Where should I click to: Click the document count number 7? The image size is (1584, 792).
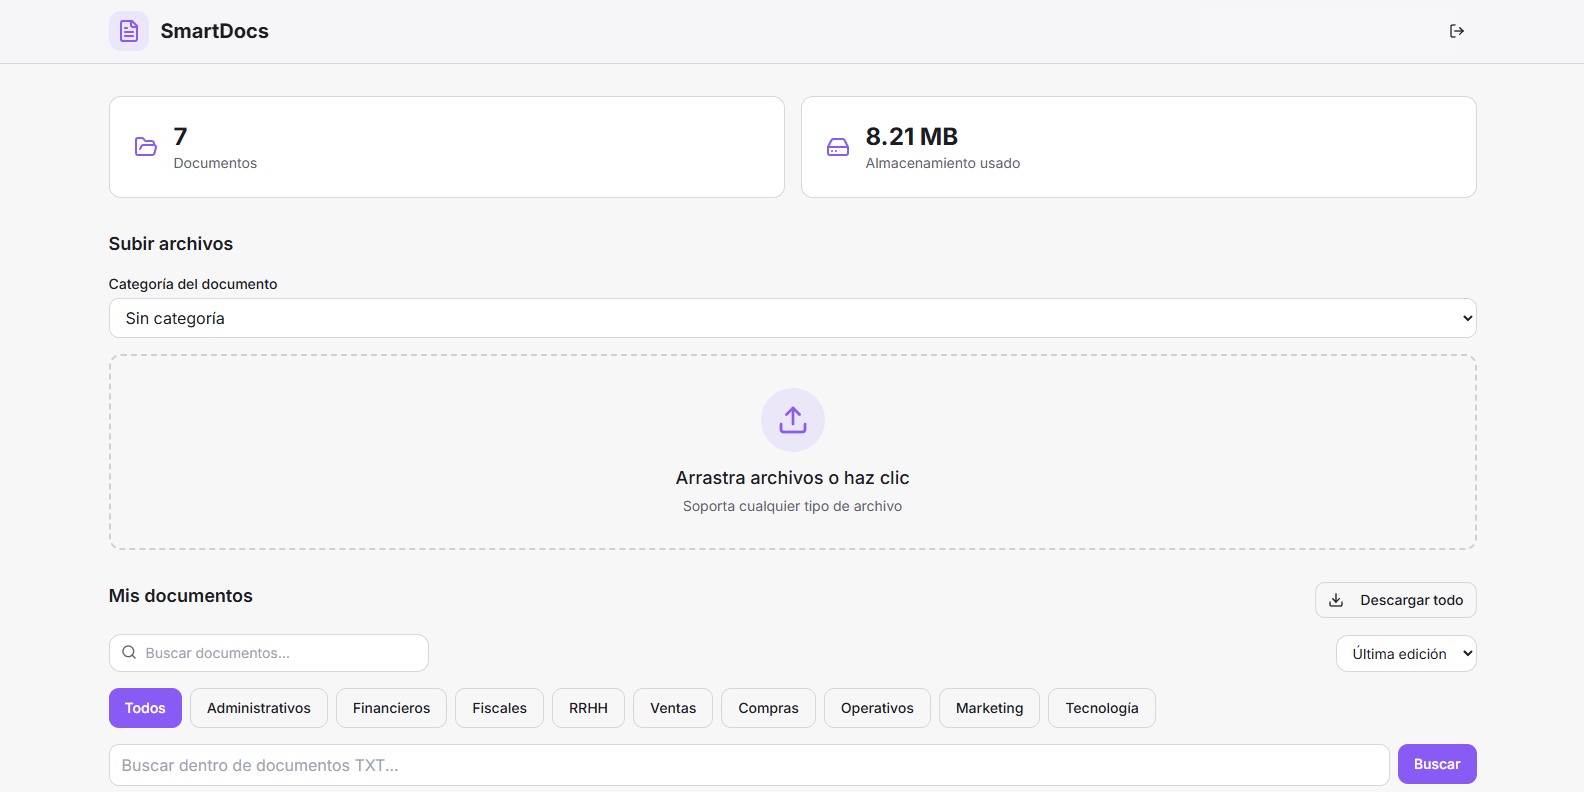tap(181, 136)
